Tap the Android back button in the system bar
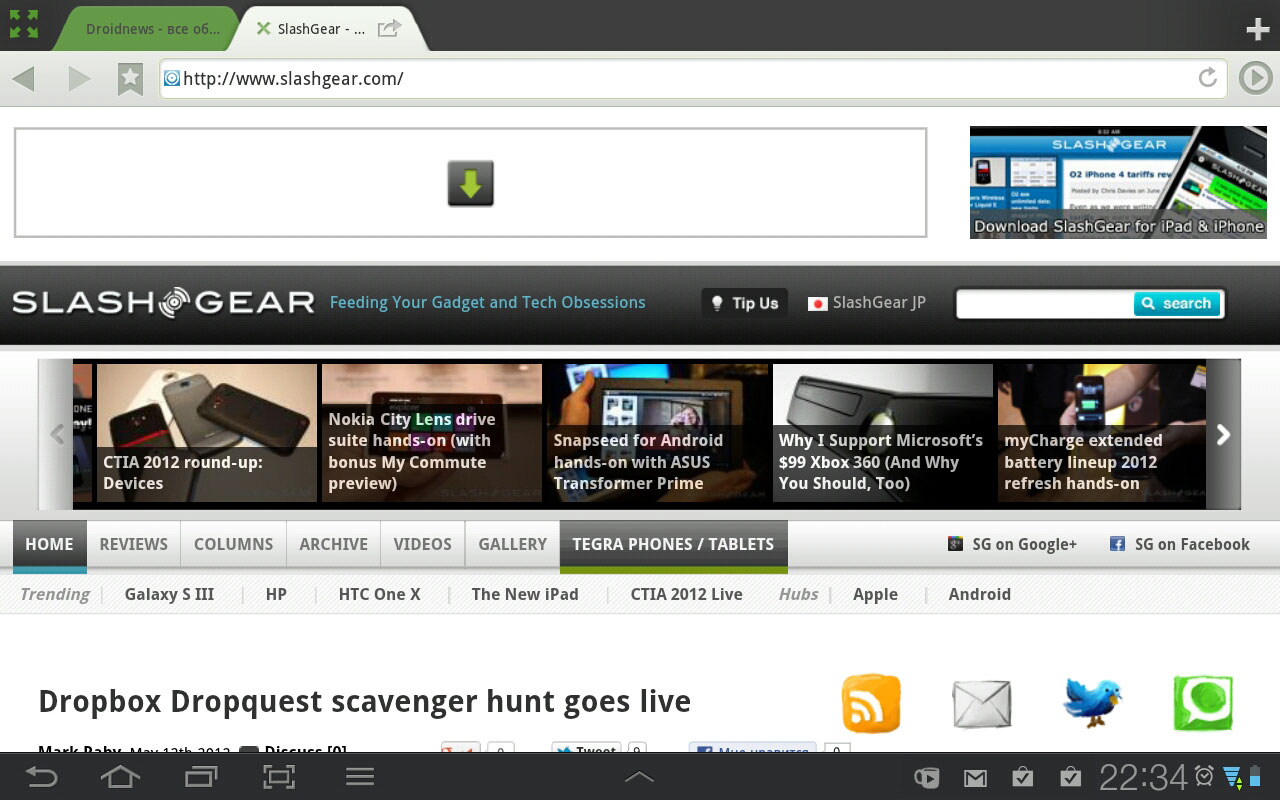 pos(41,777)
